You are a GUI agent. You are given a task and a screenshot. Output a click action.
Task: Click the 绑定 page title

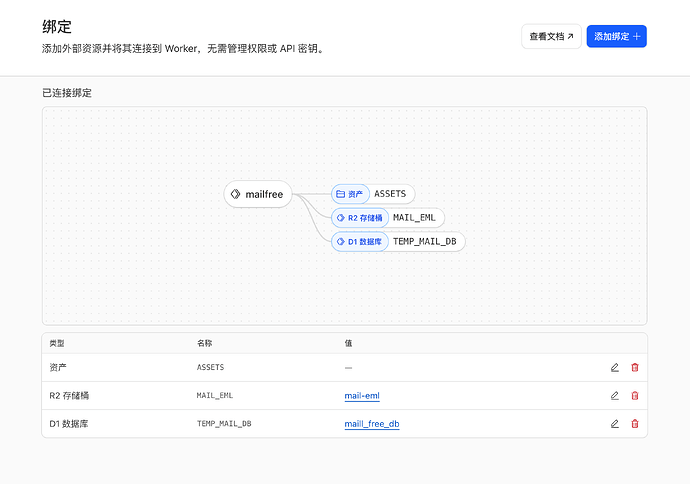(x=57, y=27)
